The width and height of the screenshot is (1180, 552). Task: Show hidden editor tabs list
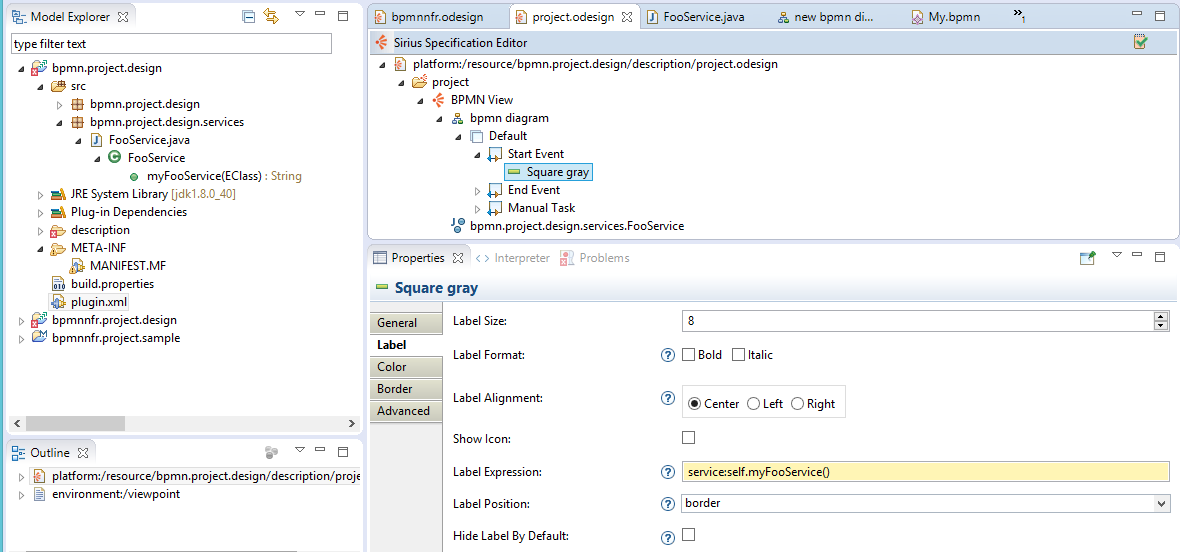click(x=1020, y=14)
